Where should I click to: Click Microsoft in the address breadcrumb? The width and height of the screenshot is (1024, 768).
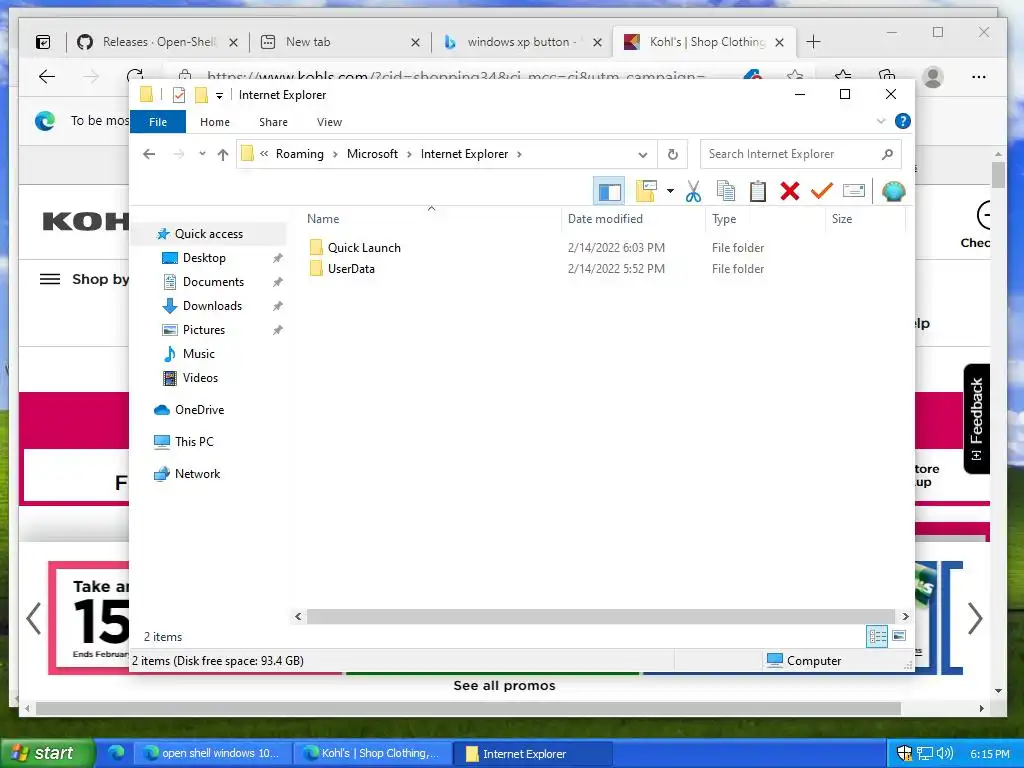coord(372,154)
